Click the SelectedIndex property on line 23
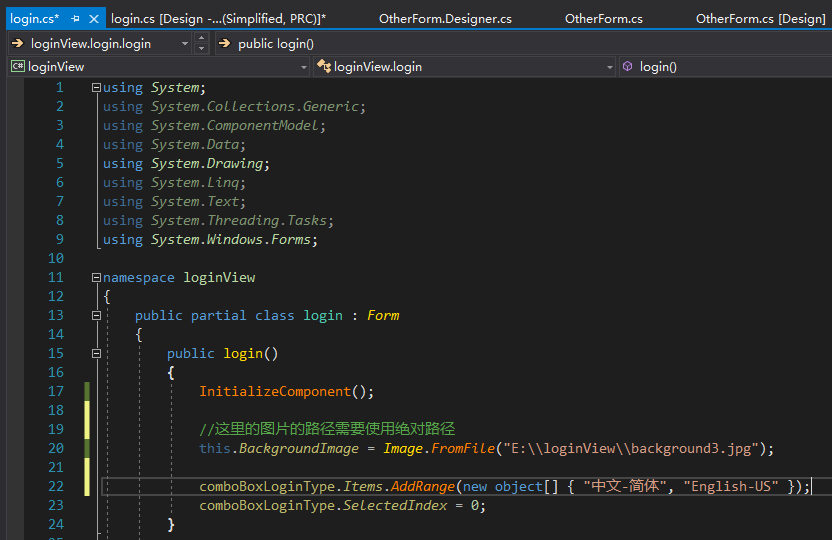The height and width of the screenshot is (540, 832). (395, 506)
